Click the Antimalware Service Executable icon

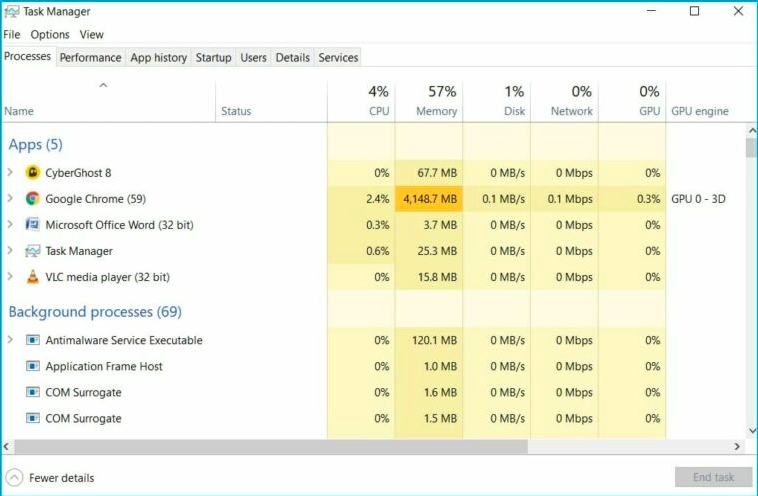coord(32,341)
